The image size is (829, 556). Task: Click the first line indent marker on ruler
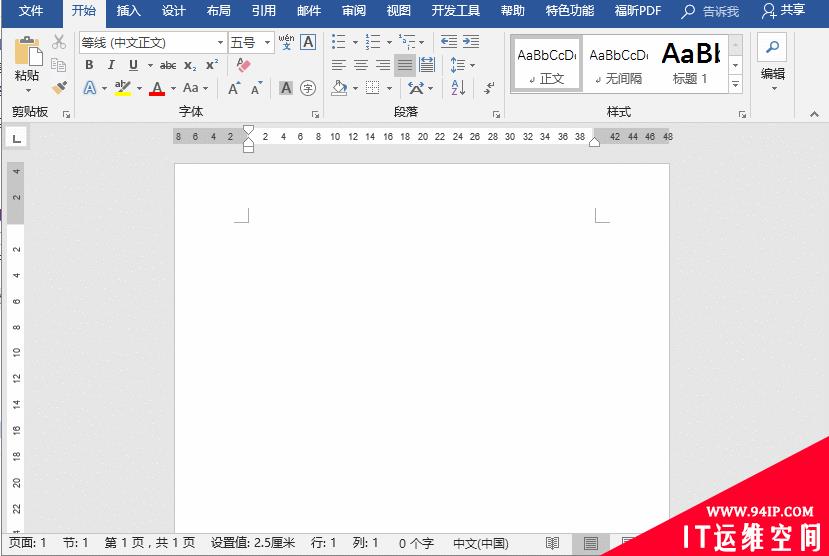pyautogui.click(x=248, y=129)
